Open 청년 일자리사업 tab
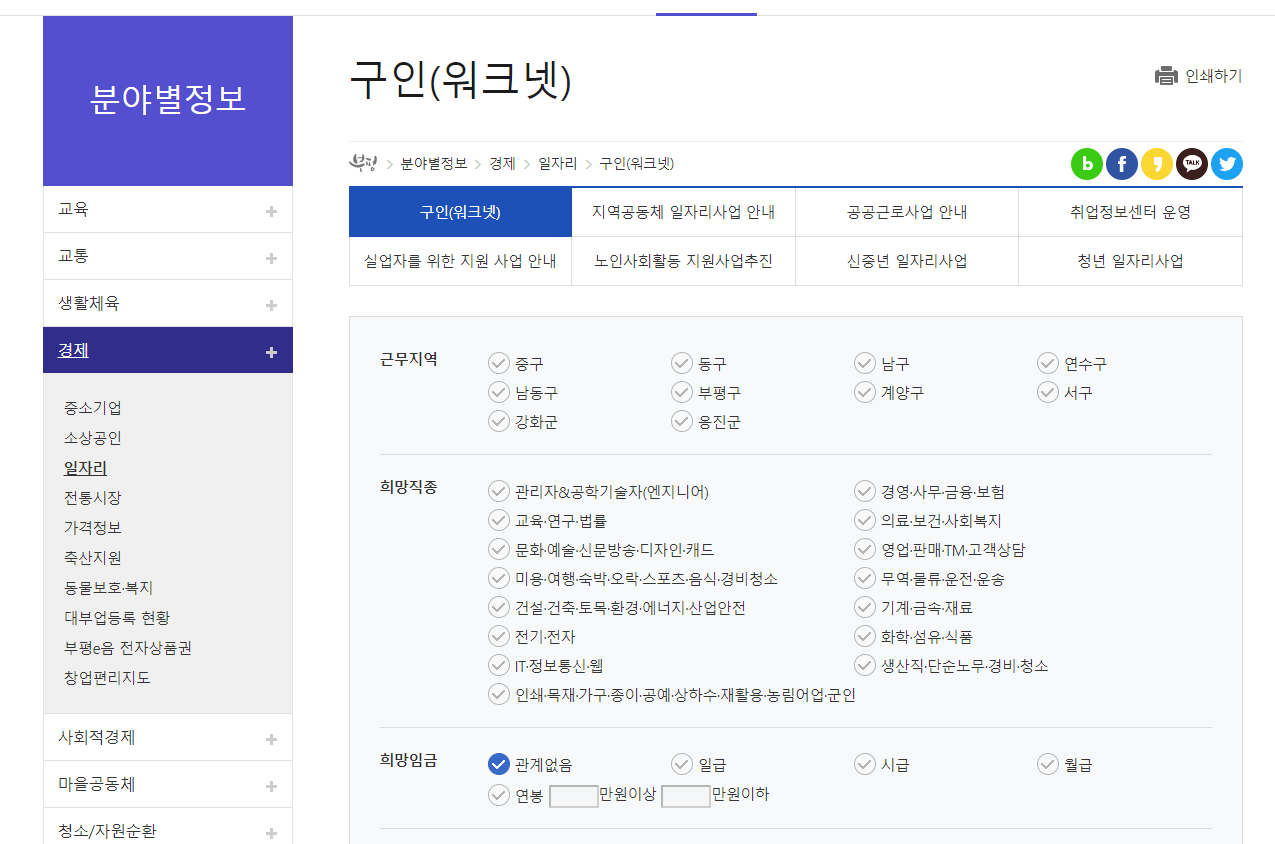1275x844 pixels. [1130, 261]
